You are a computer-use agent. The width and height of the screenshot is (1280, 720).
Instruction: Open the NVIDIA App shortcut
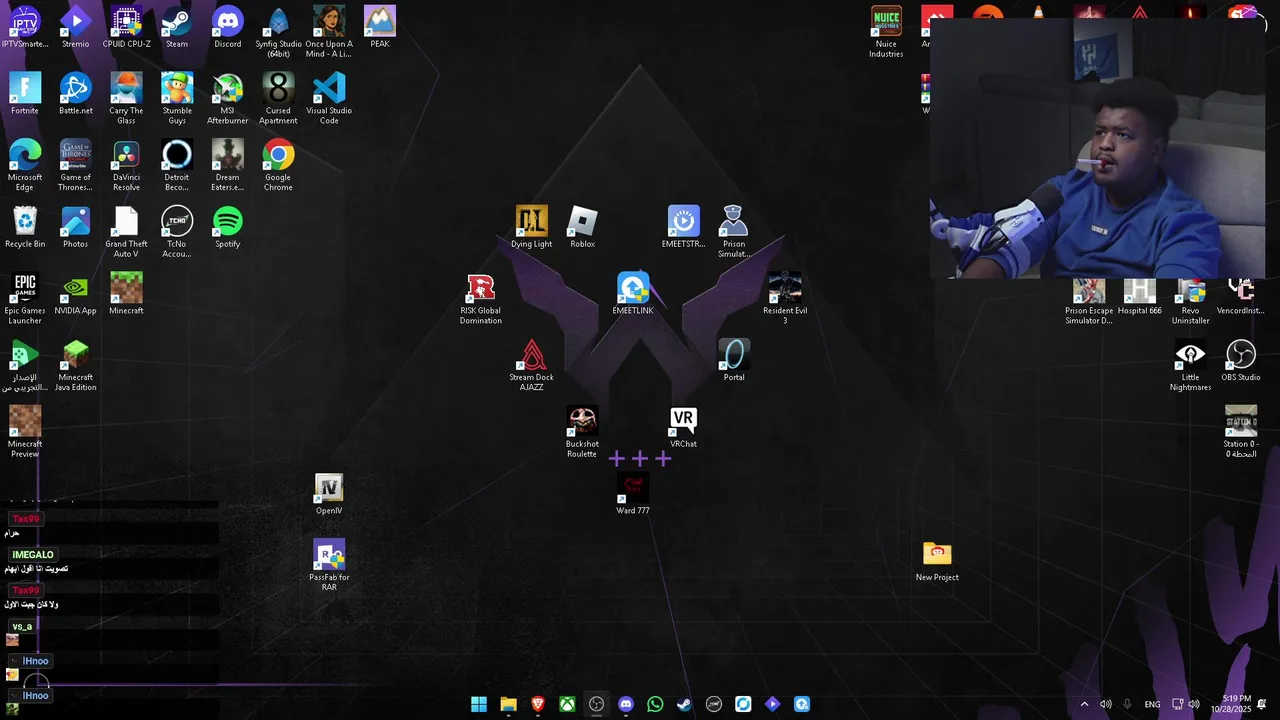[x=75, y=294]
